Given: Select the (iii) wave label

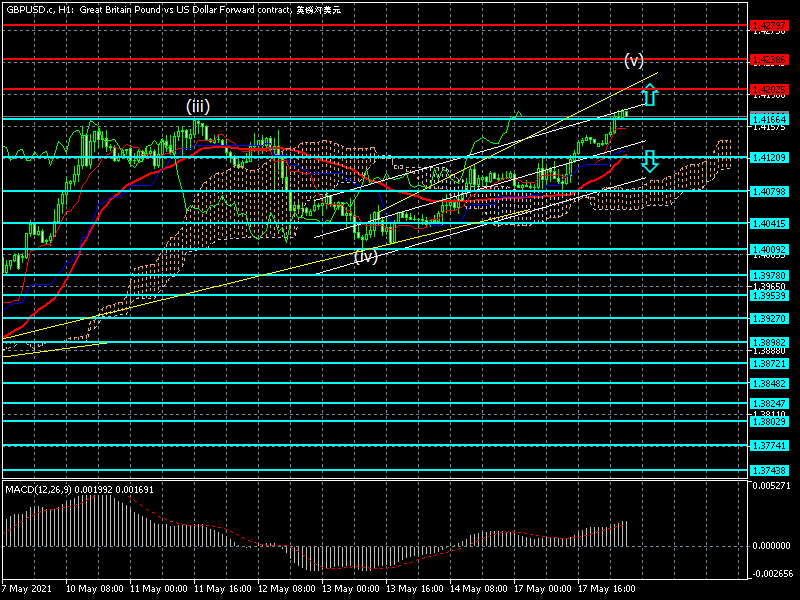Looking at the screenshot, I should click(x=198, y=105).
